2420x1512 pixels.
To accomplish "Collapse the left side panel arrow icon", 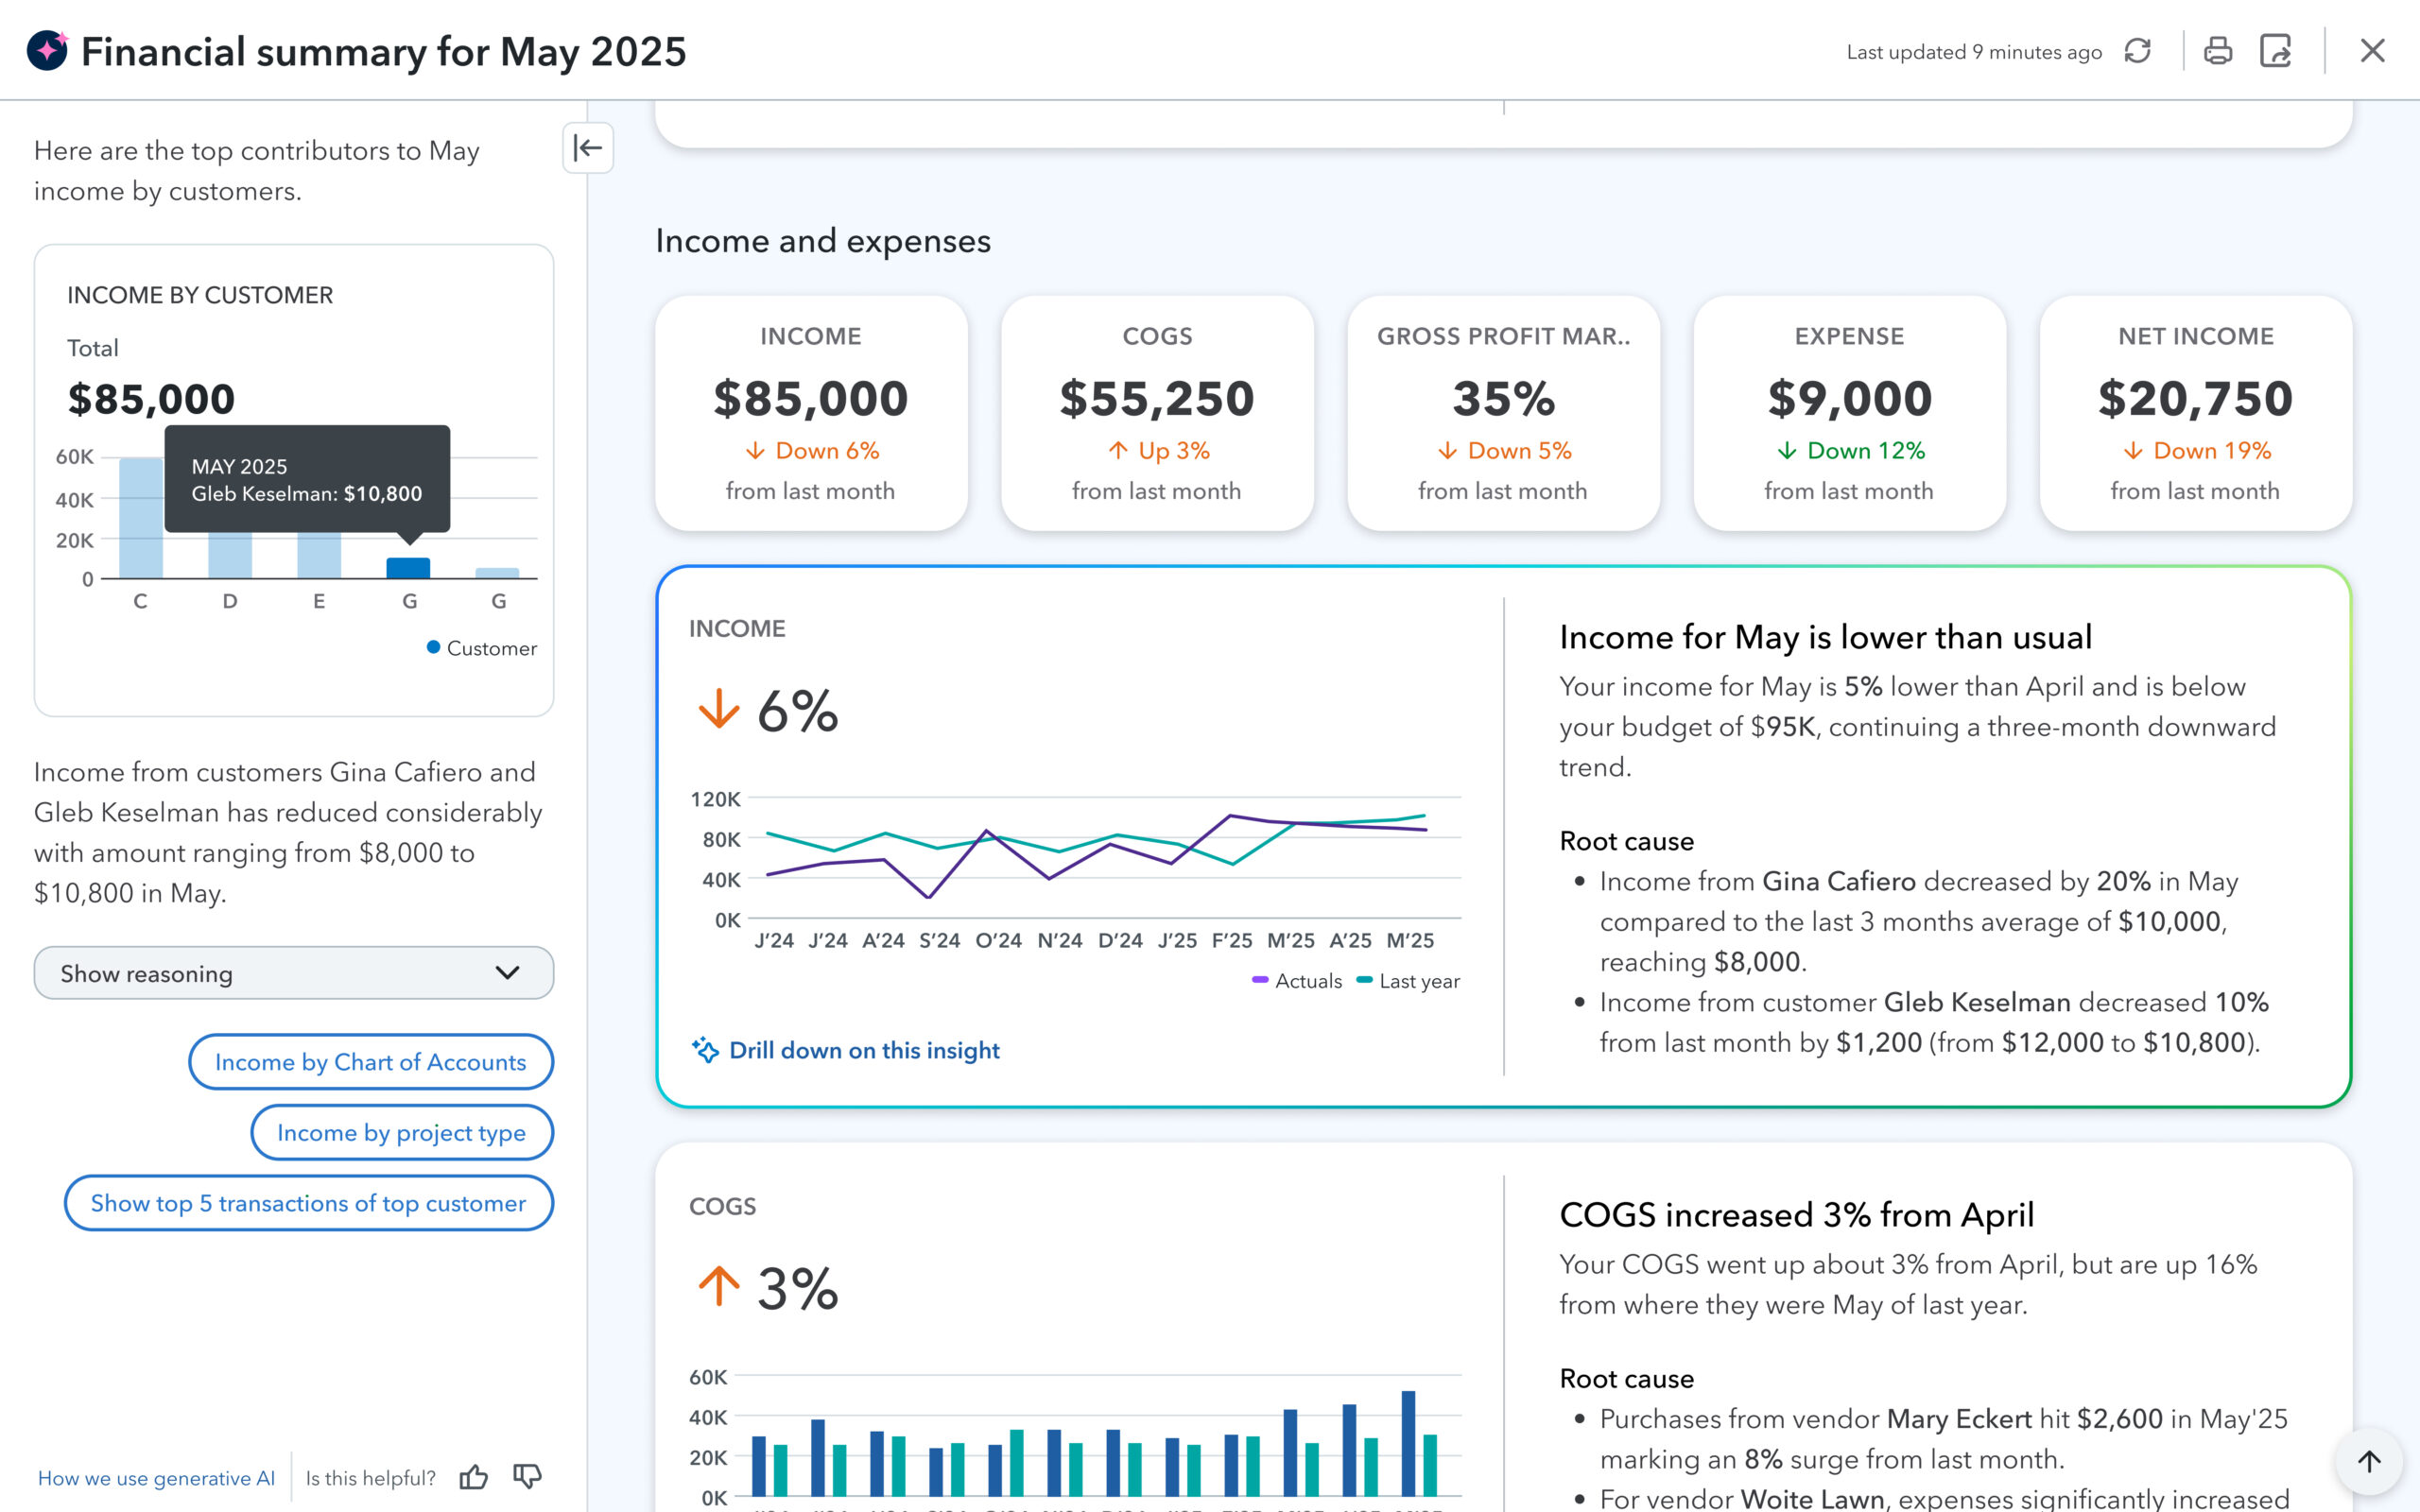I will (587, 148).
